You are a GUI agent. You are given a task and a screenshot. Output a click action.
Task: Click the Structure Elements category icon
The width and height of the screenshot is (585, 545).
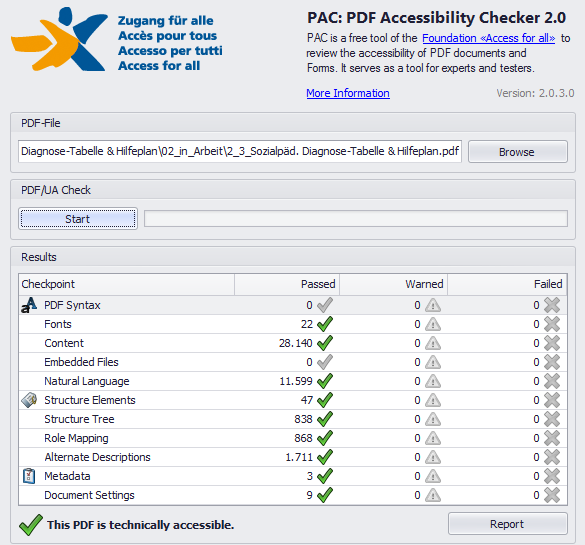point(29,400)
